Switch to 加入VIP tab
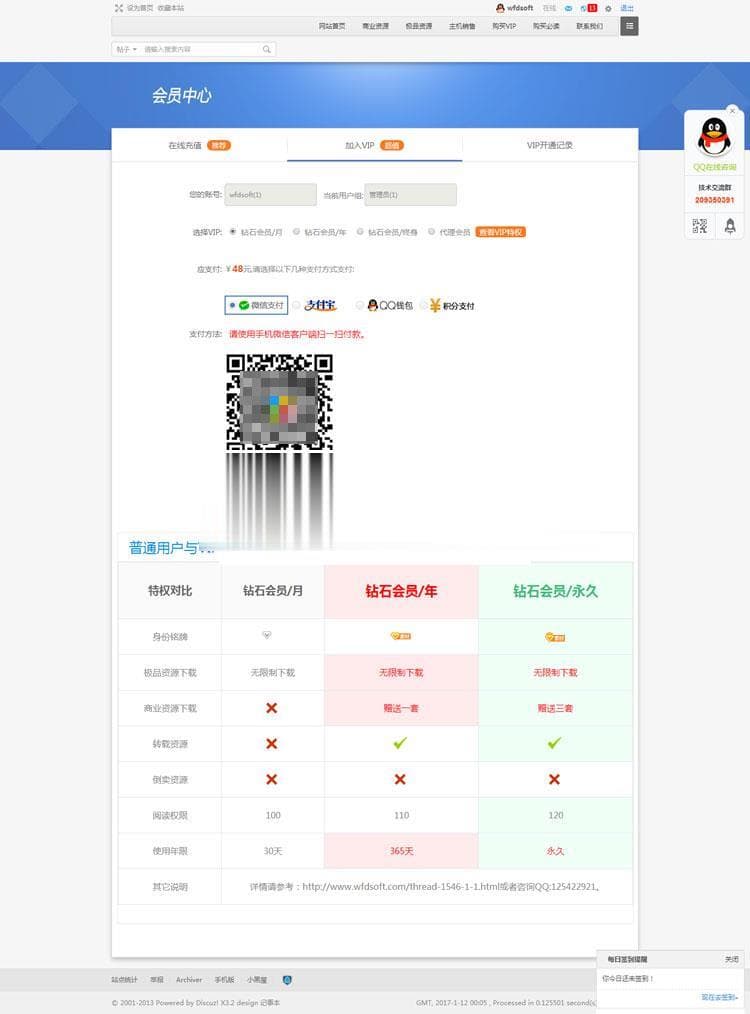The image size is (750, 1014). (374, 146)
